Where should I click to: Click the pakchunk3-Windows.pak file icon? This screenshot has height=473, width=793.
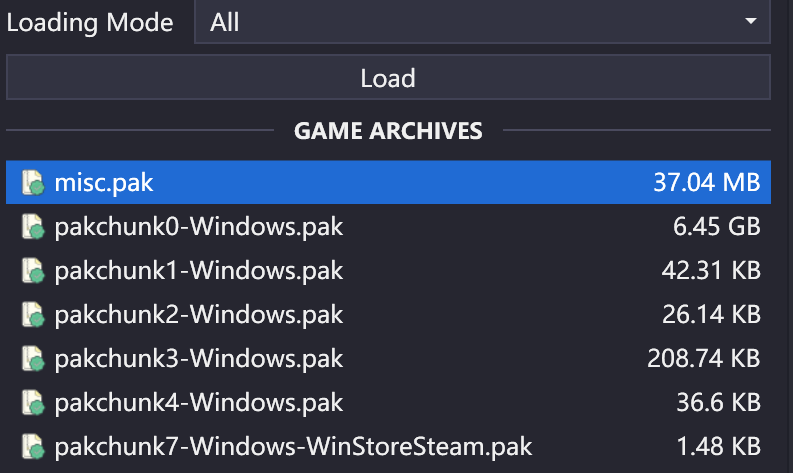click(33, 359)
